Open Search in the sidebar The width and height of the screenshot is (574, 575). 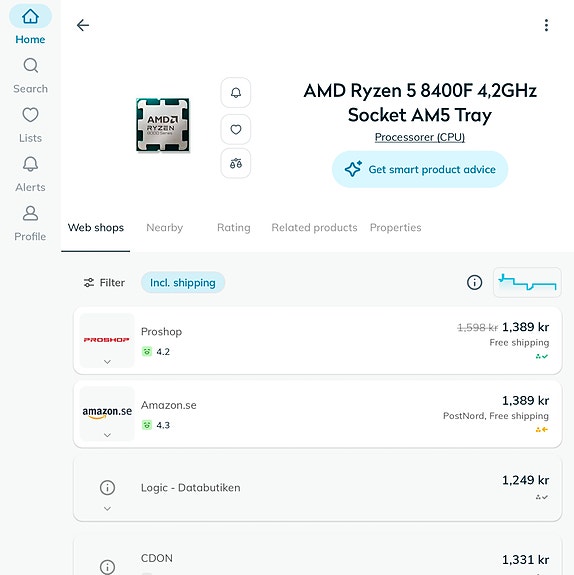click(30, 76)
